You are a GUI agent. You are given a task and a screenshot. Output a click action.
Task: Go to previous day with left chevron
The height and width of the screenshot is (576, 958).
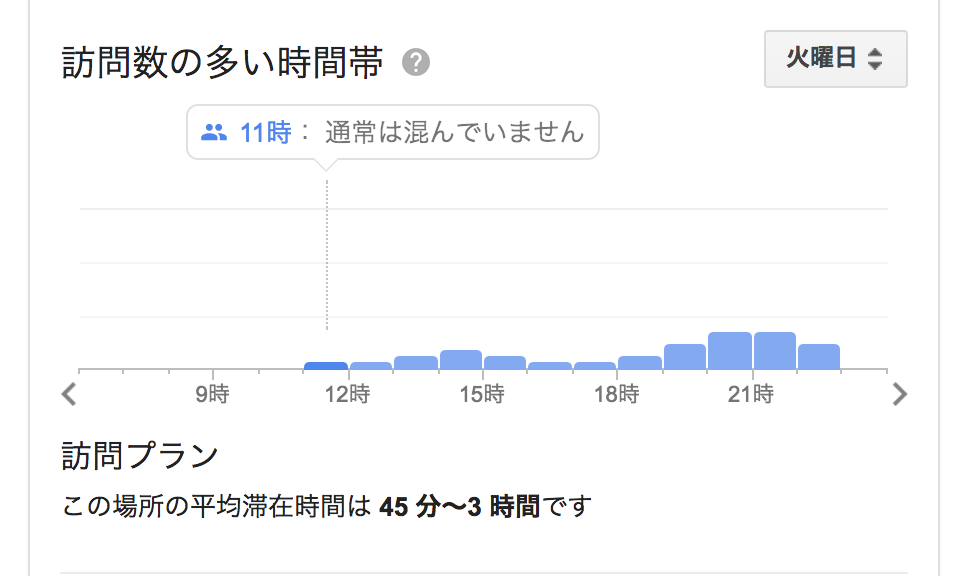[68, 394]
